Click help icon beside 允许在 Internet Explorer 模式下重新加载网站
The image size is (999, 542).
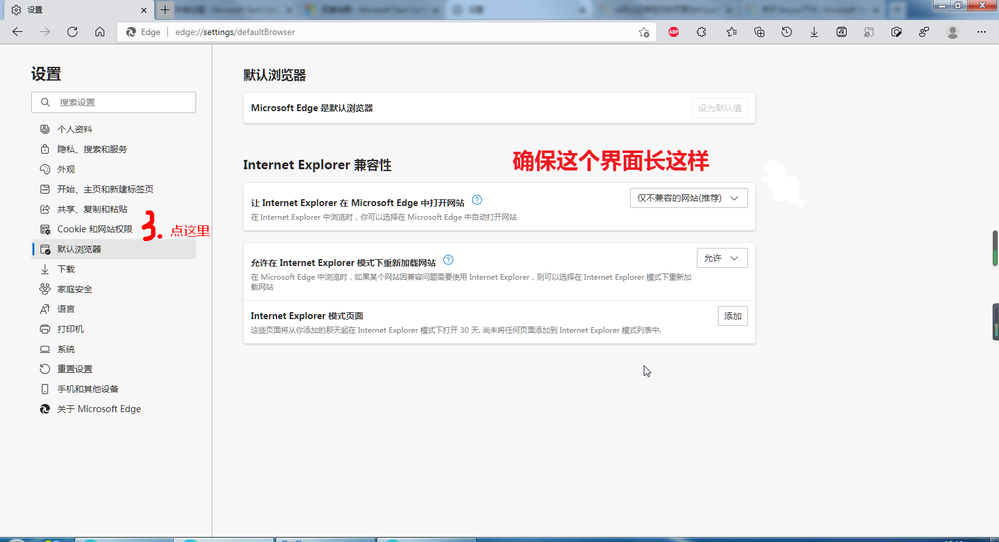(x=448, y=260)
